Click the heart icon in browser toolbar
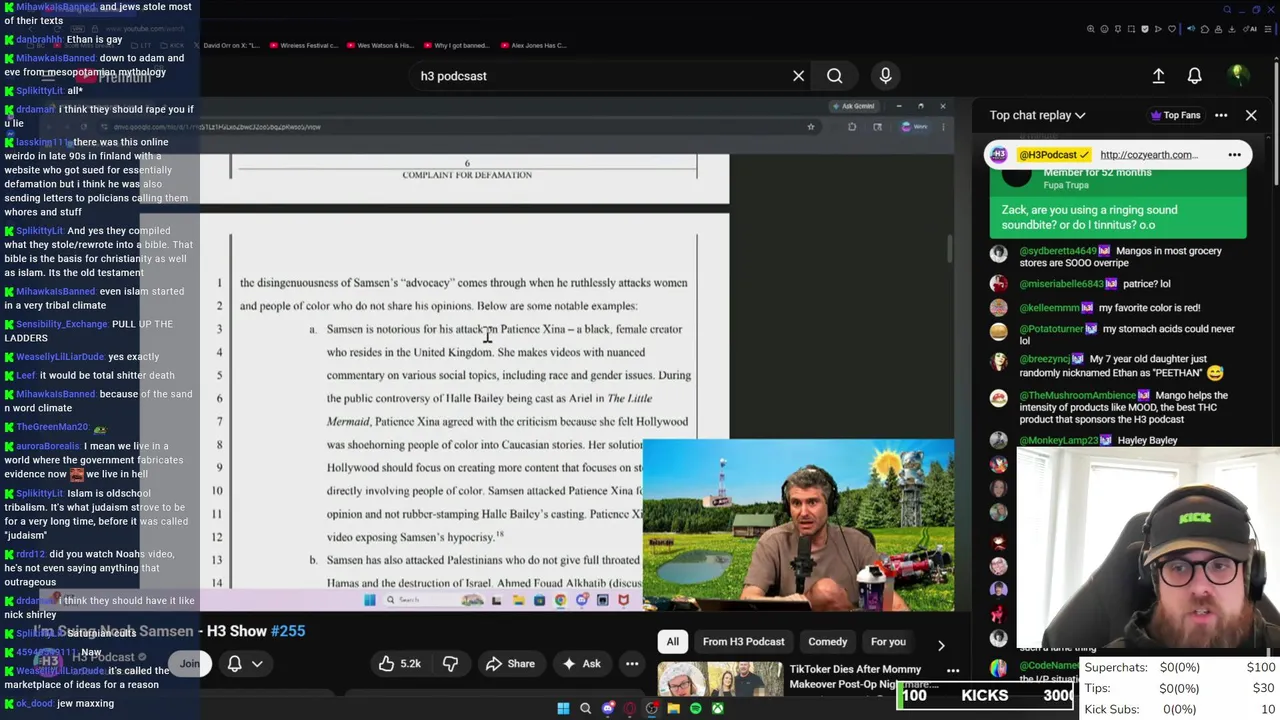The image size is (1280, 720). click(1172, 29)
